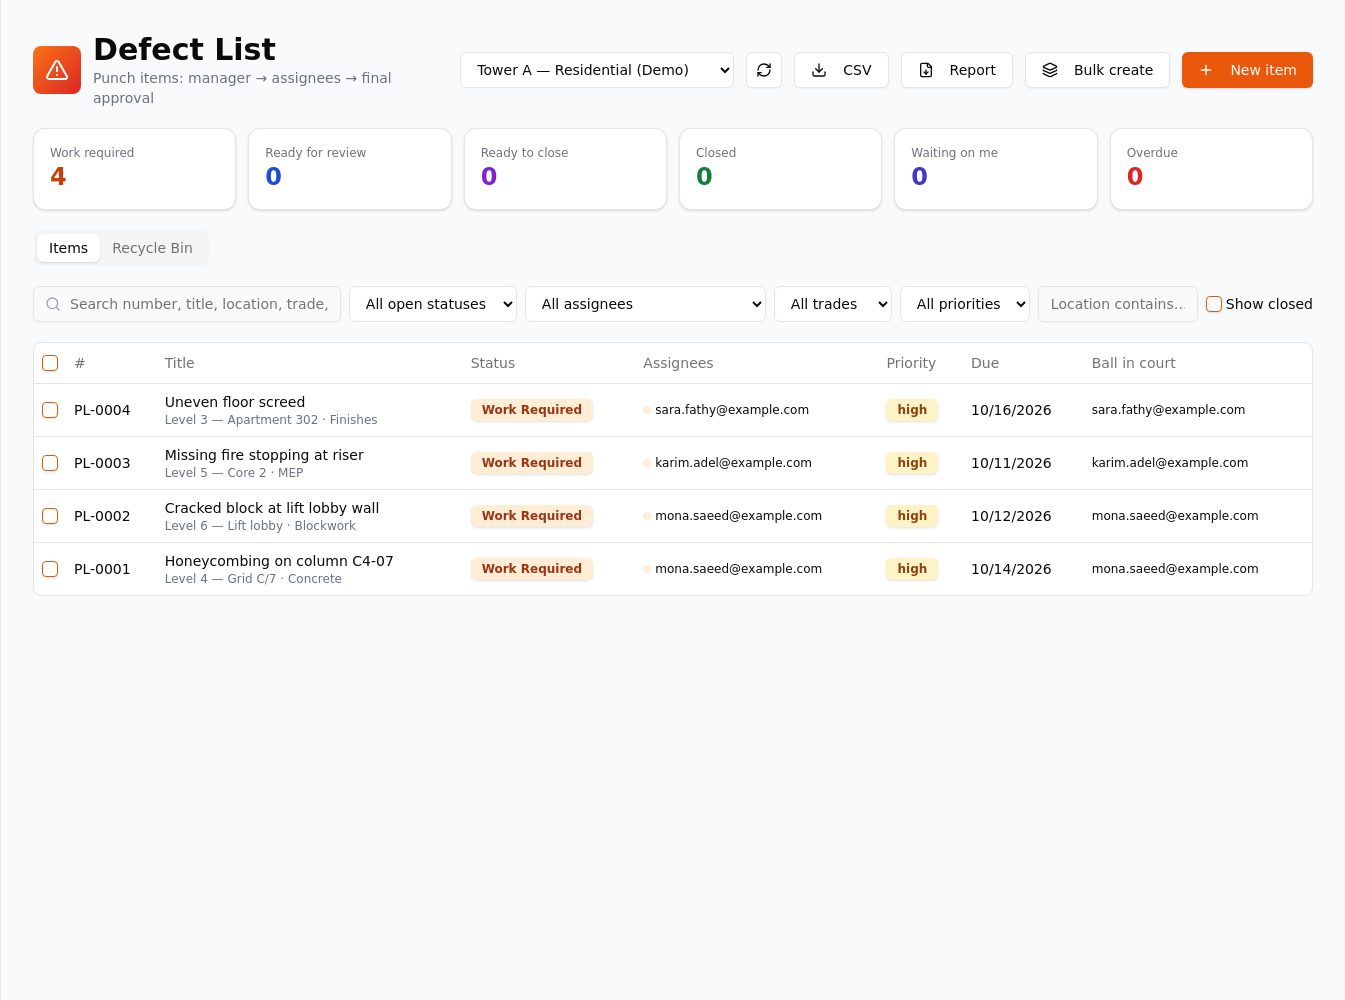The height and width of the screenshot is (1000, 1345).
Task: Click the high priority badge for PL-0004
Action: (912, 410)
